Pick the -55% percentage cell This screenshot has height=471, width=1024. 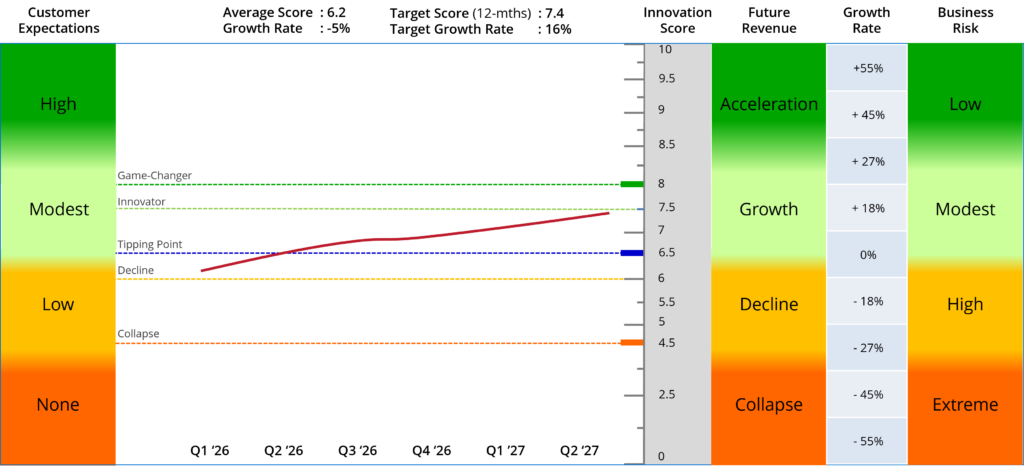867,441
